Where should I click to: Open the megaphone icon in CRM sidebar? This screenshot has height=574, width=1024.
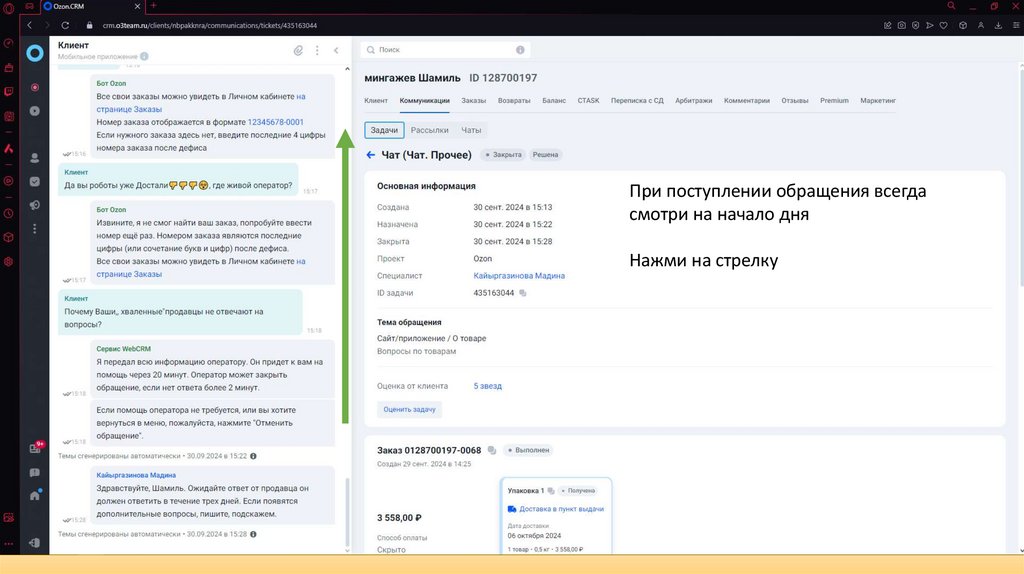(35, 205)
